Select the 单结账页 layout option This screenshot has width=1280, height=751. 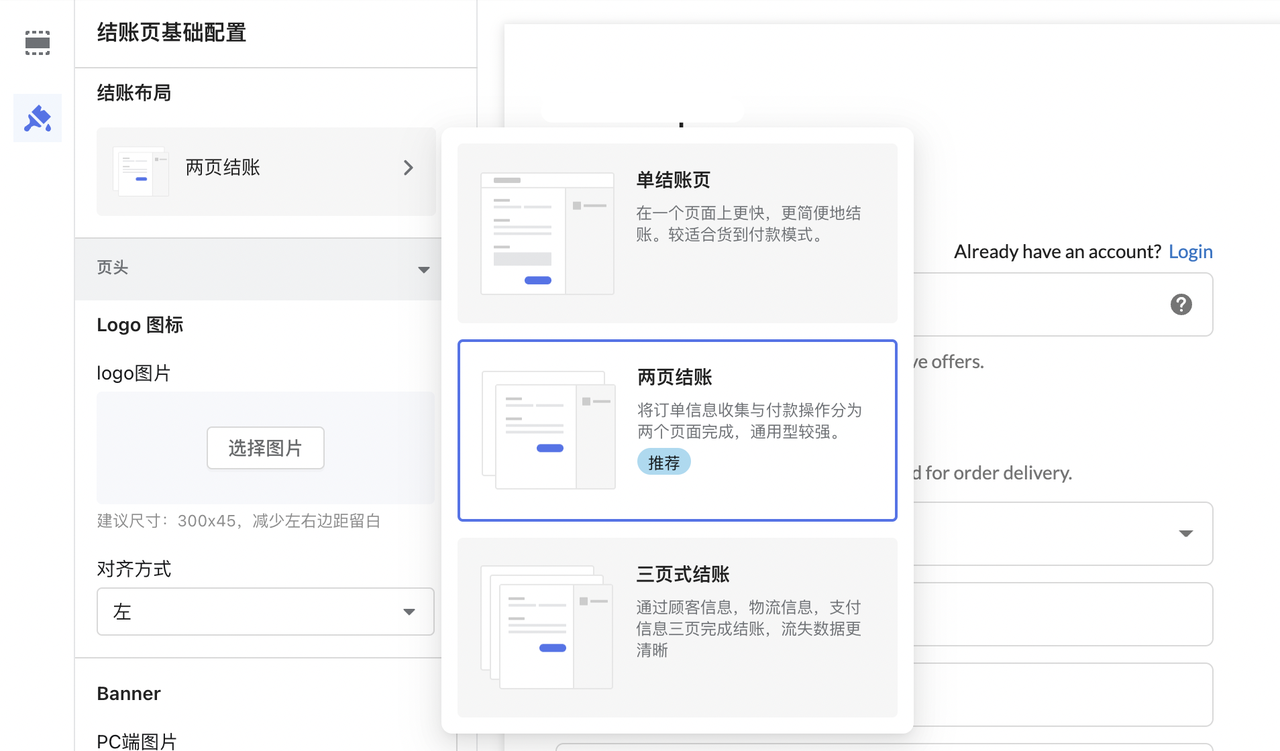click(677, 232)
